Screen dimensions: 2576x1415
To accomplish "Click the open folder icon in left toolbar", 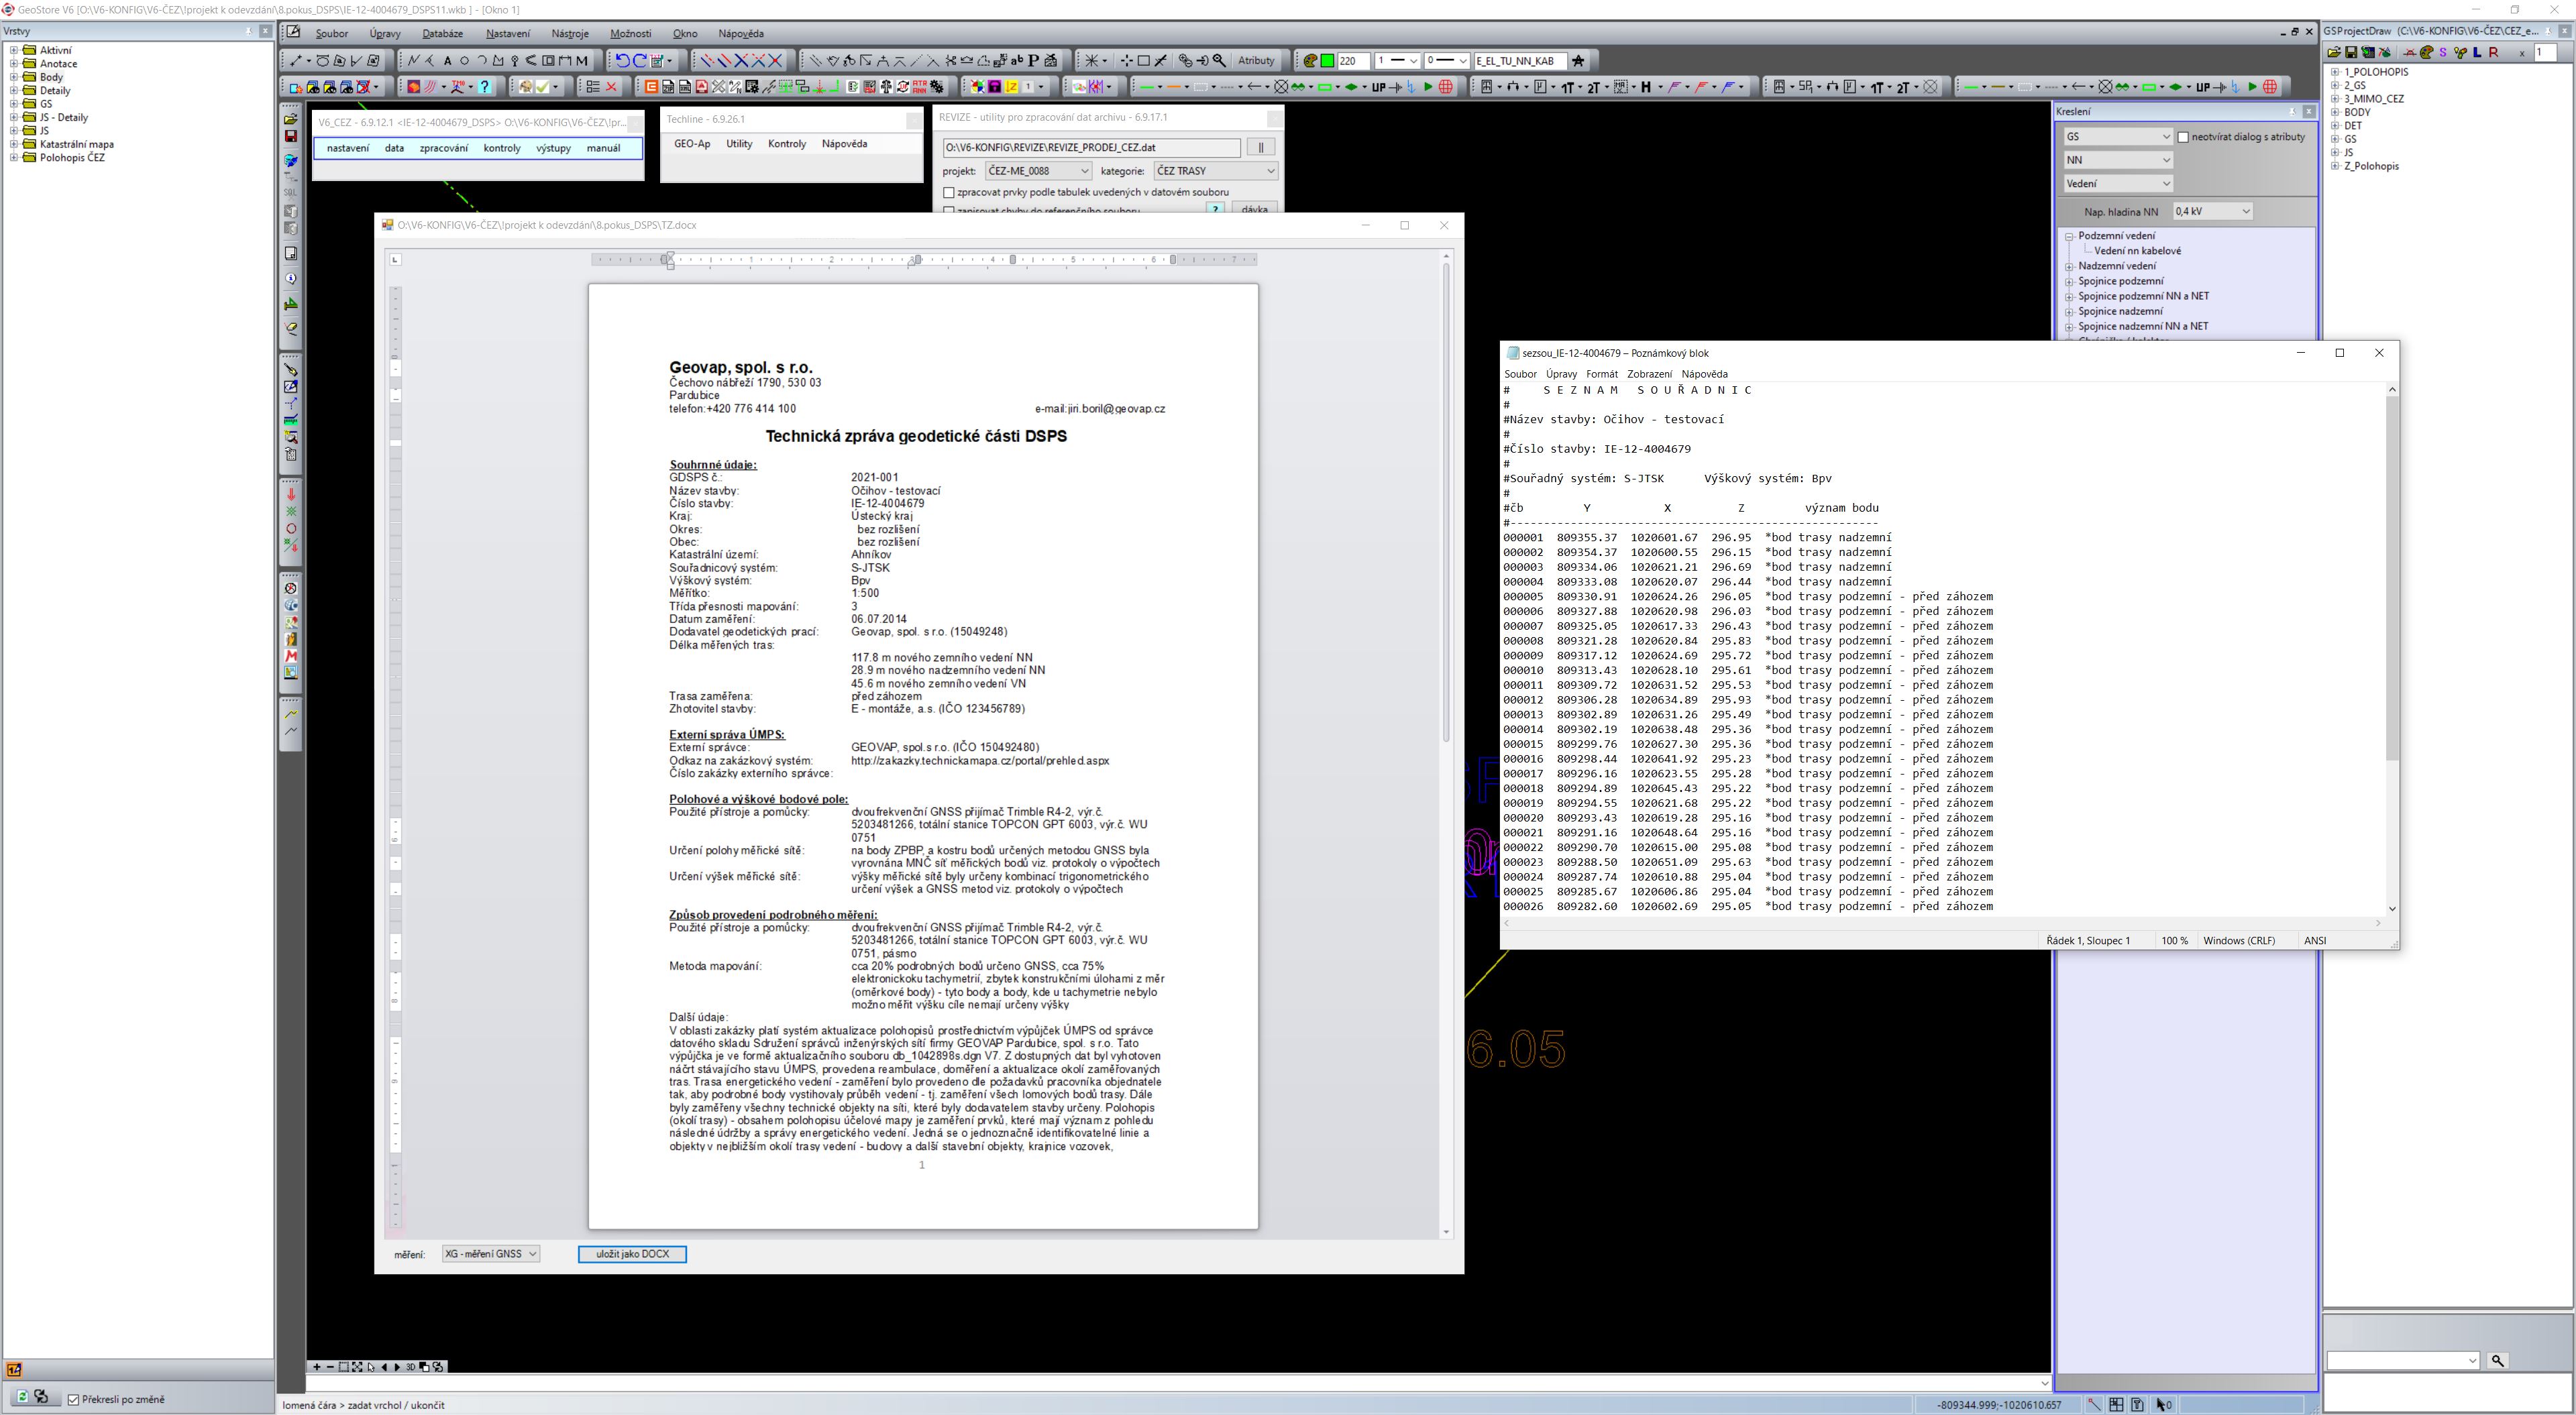I will coord(291,118).
